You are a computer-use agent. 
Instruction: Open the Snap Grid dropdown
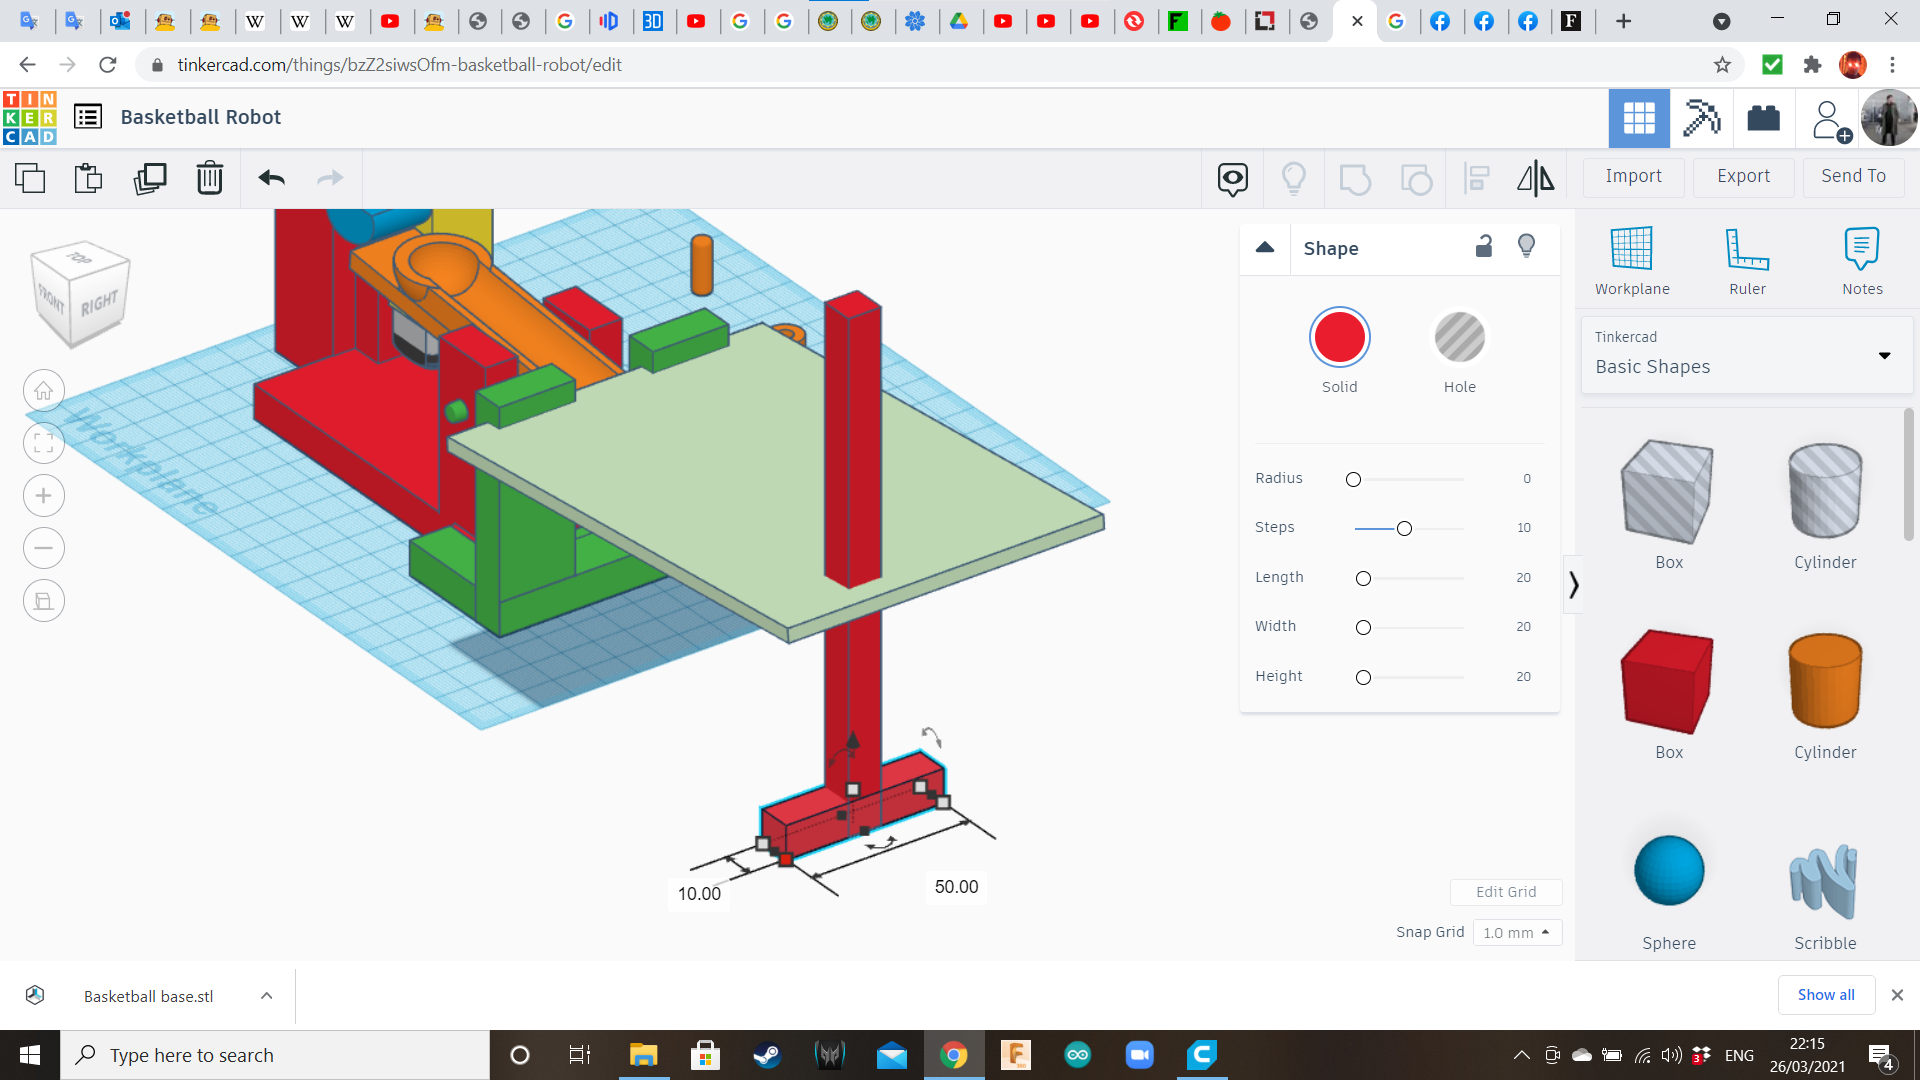[x=1516, y=932]
